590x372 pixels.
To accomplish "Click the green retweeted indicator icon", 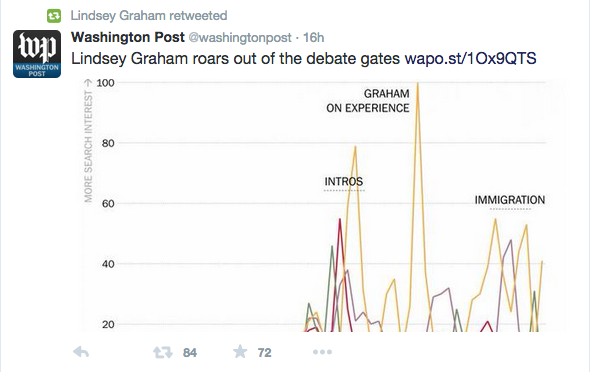I will [x=54, y=16].
